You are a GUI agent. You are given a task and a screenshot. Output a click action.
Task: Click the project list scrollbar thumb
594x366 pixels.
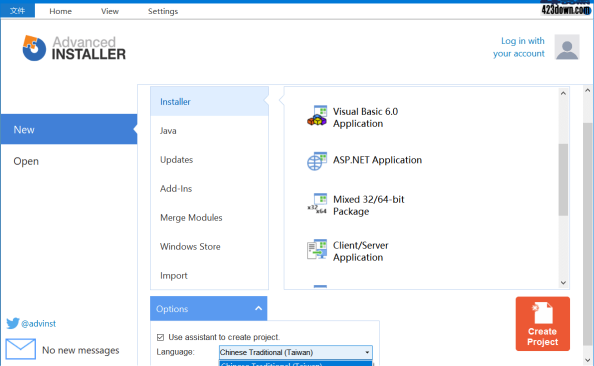pyautogui.click(x=563, y=180)
